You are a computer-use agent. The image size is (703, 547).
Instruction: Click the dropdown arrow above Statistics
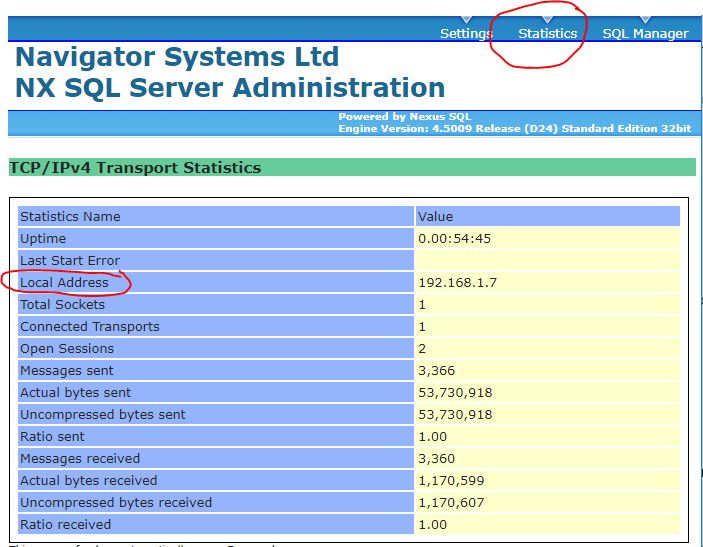547,19
